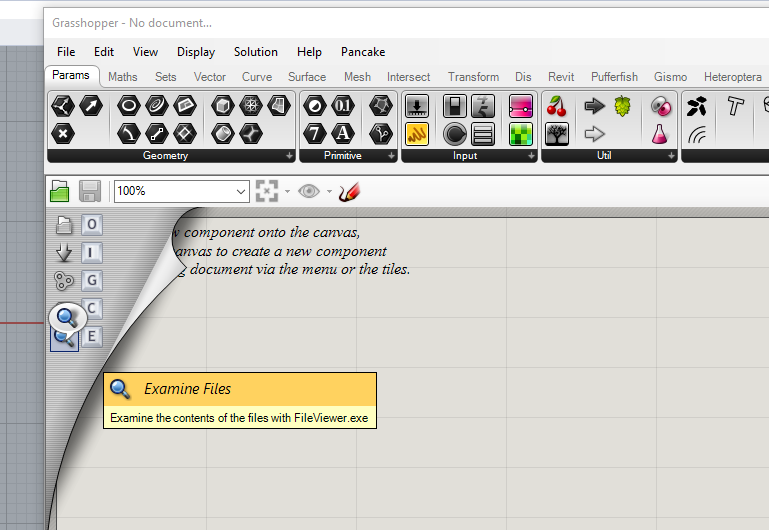
Task: Add the Point parameter icon
Action: pos(63,133)
